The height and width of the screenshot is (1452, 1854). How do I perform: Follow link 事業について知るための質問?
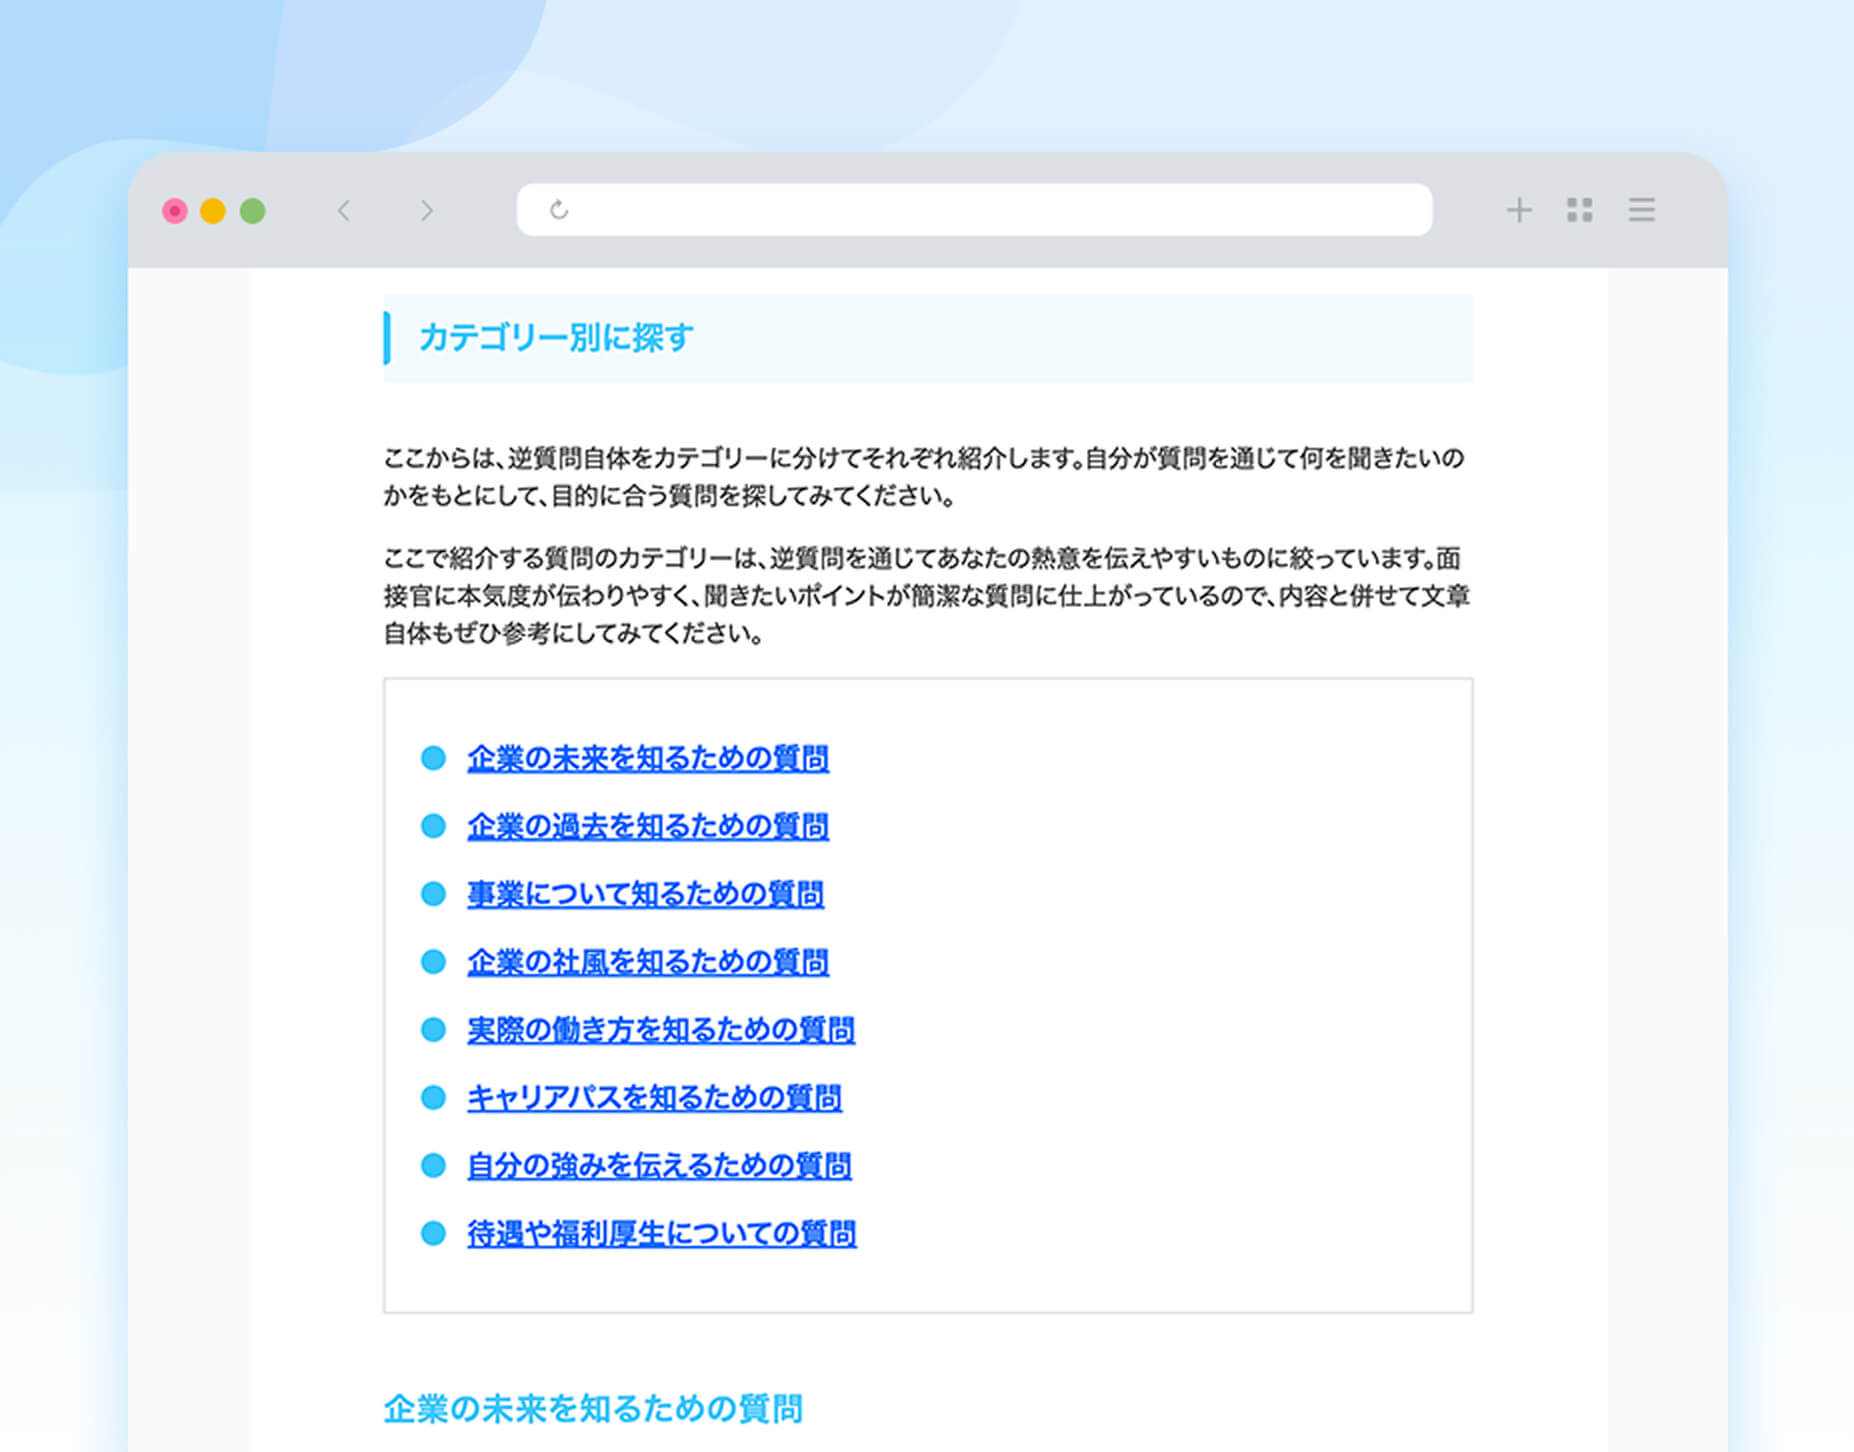pyautogui.click(x=645, y=894)
